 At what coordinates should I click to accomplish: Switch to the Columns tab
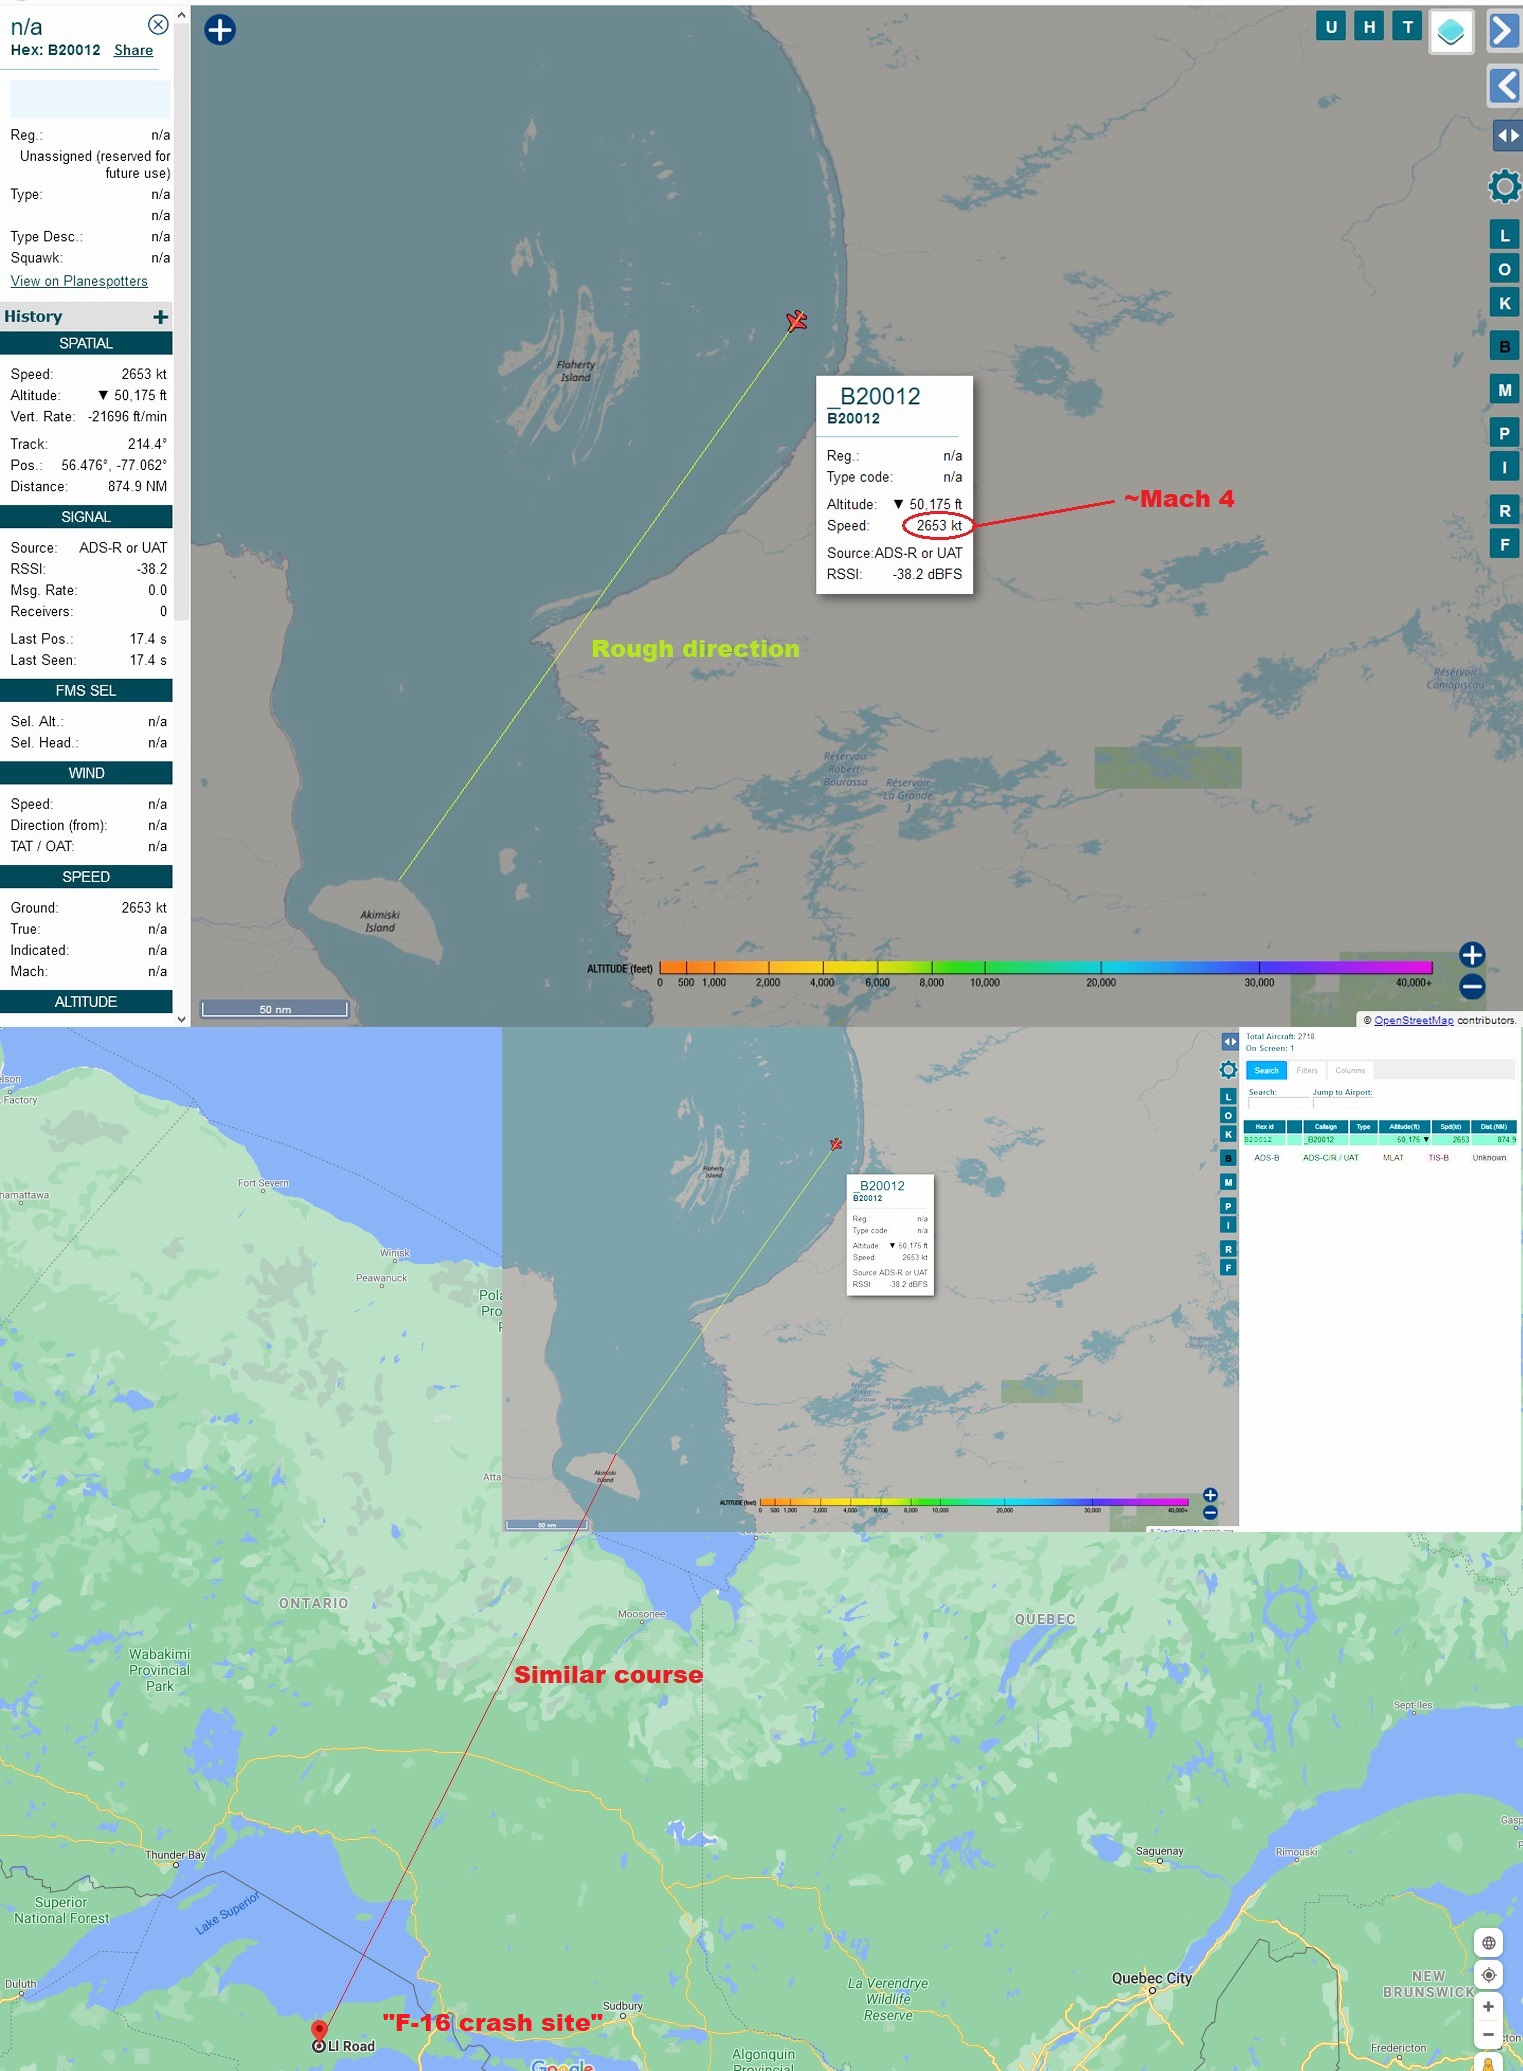click(x=1350, y=1070)
